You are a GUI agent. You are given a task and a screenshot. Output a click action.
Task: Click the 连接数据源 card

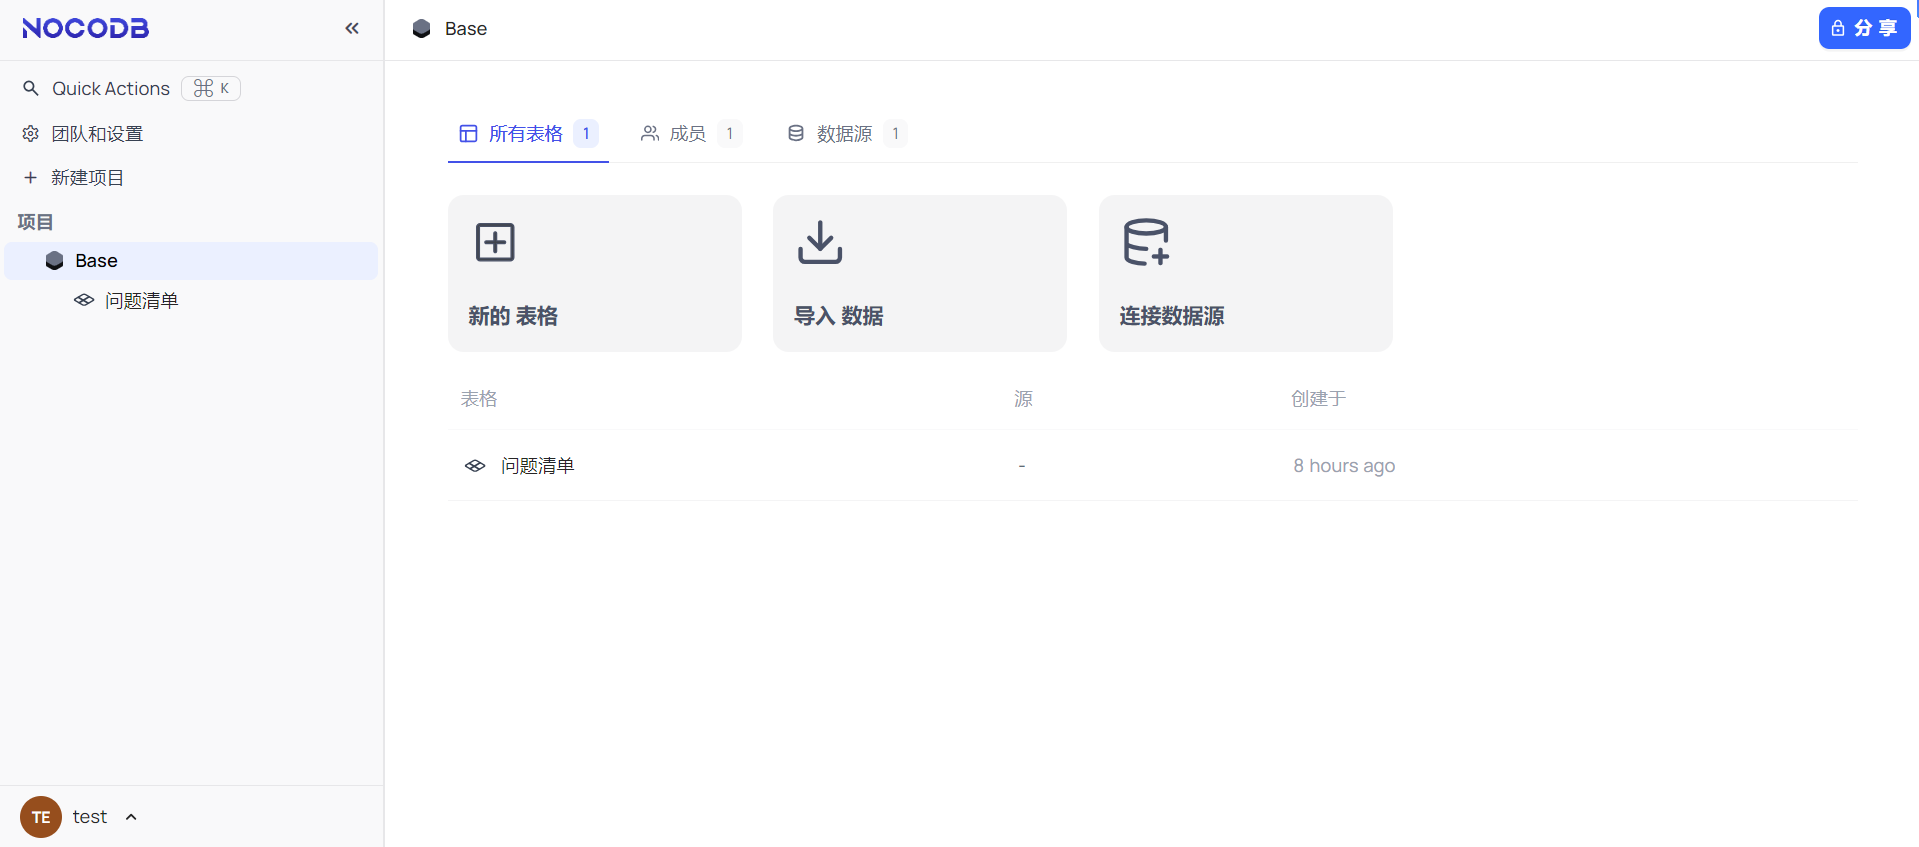point(1246,273)
